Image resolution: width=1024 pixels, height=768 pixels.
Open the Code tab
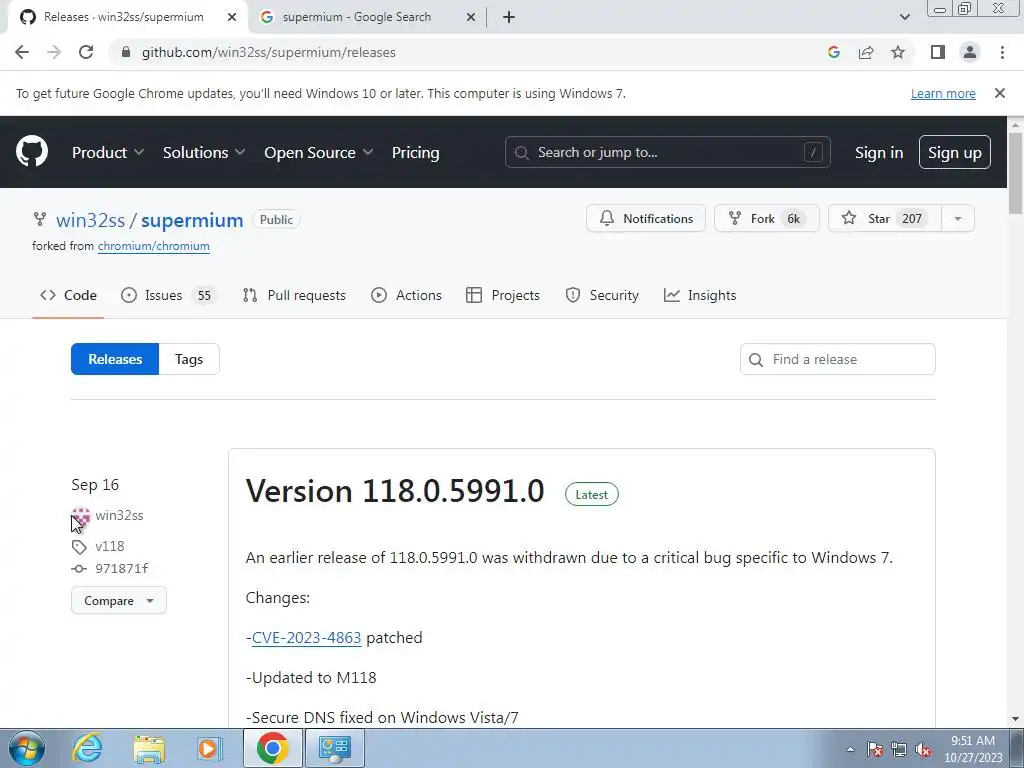[68, 295]
